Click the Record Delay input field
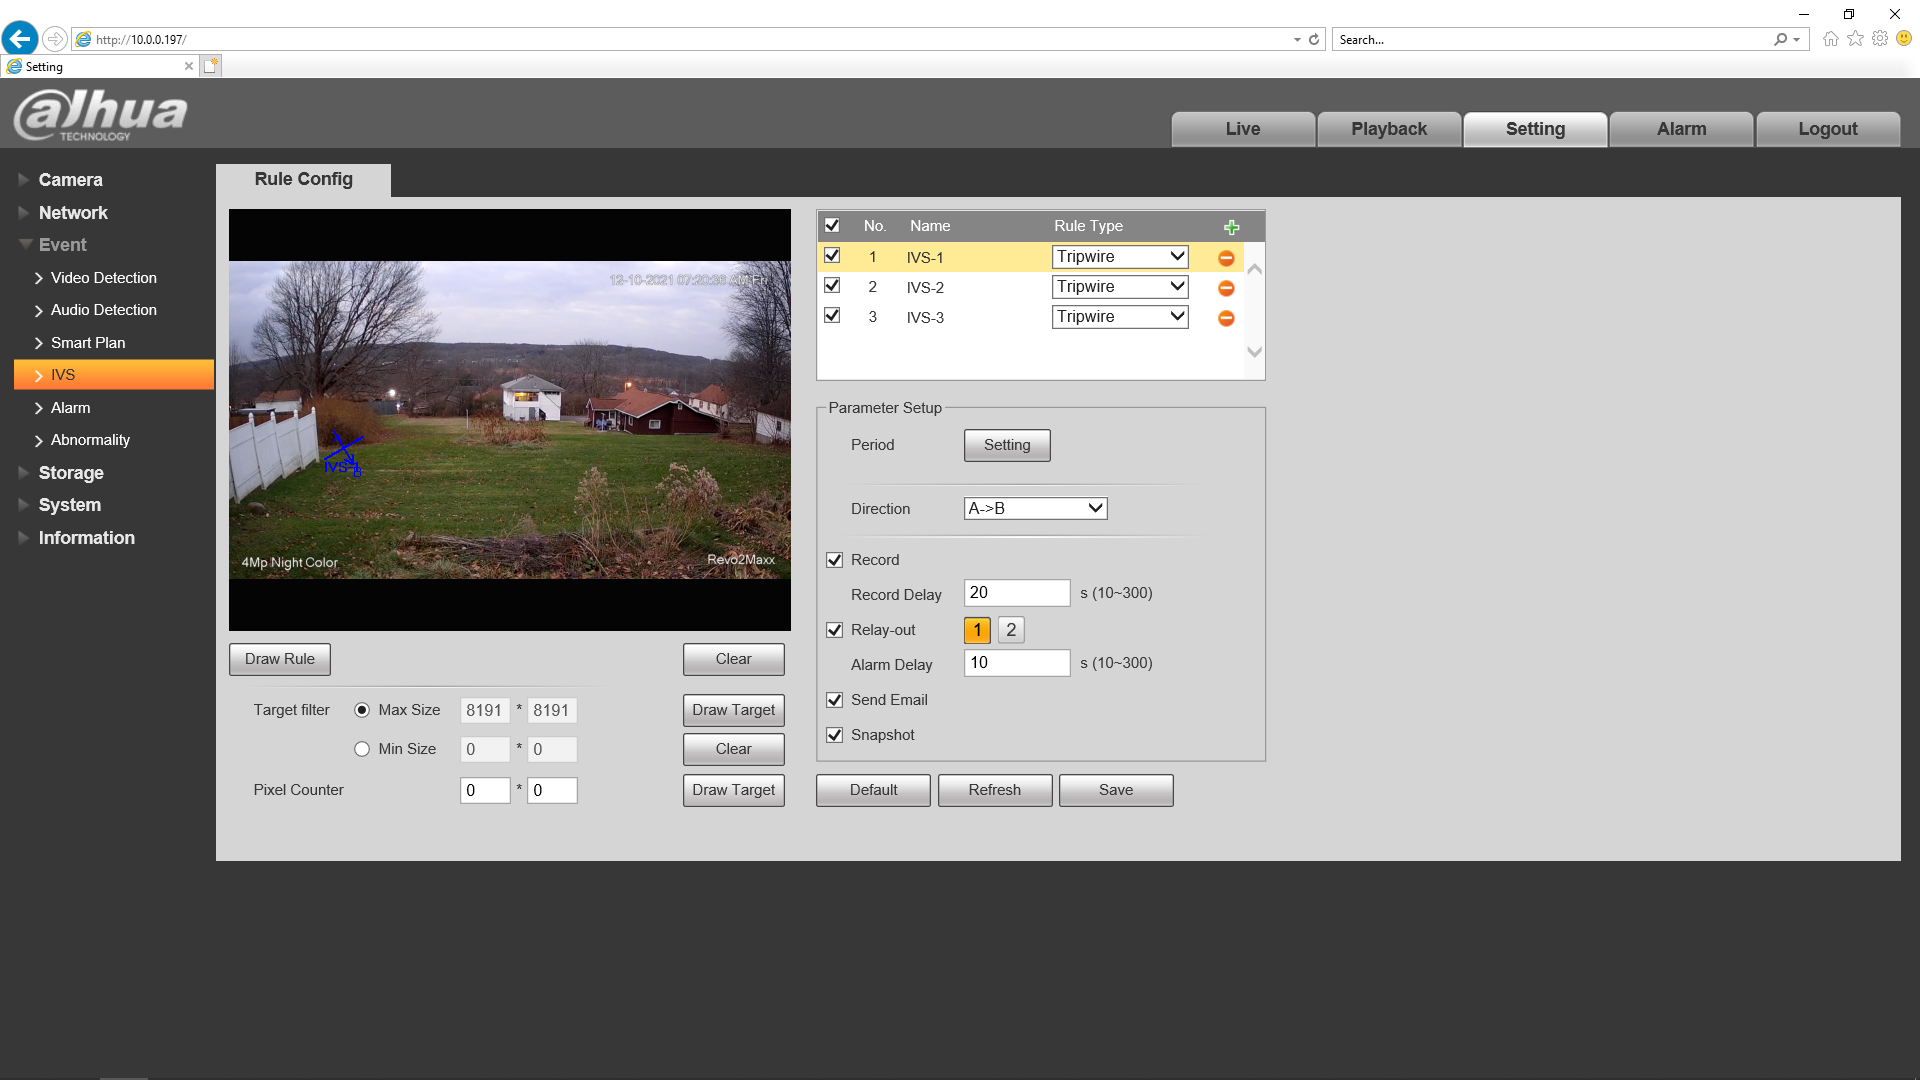 click(x=1017, y=593)
